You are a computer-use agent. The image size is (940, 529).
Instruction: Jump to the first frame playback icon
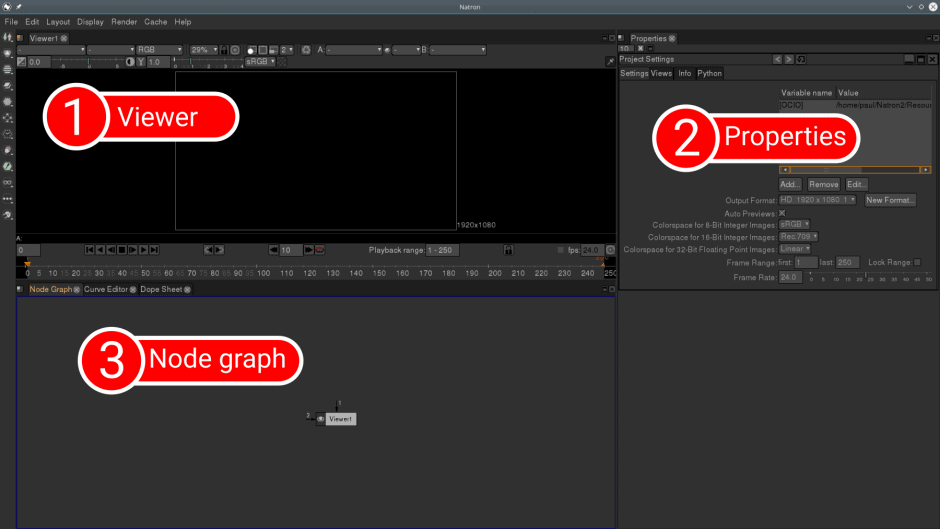[x=89, y=250]
